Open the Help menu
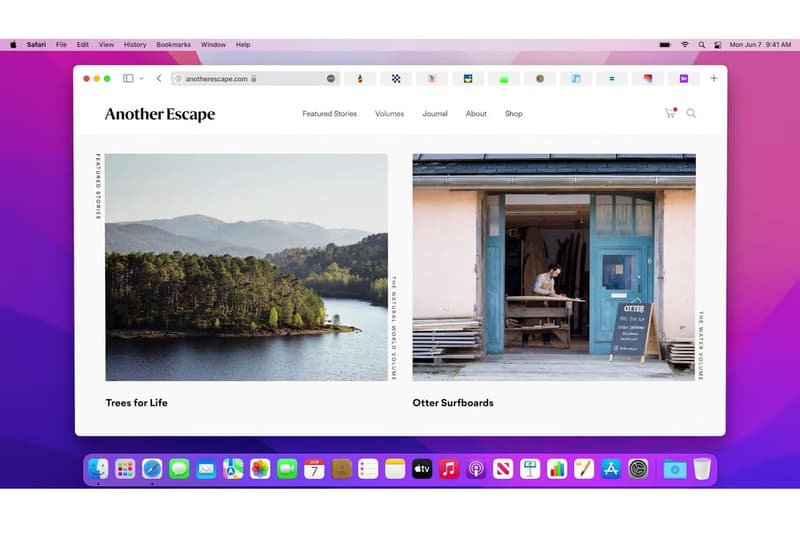The image size is (800, 533). 243,45
